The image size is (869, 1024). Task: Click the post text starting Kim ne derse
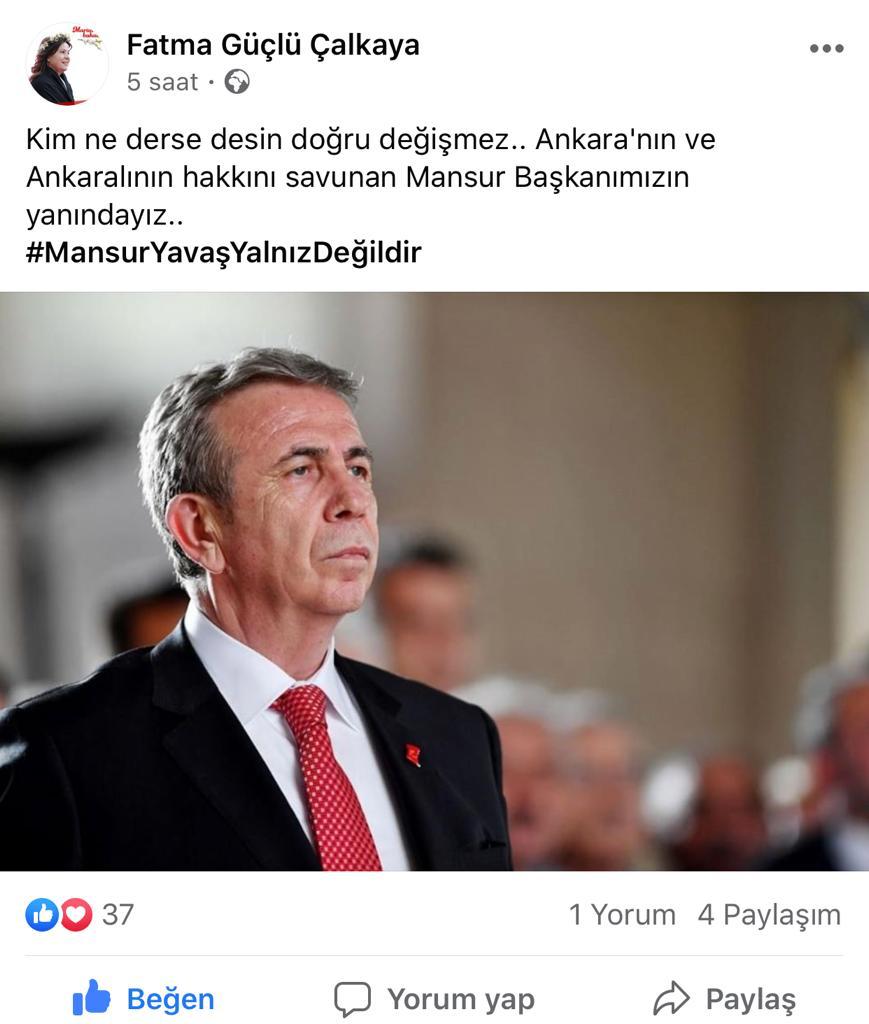coord(371,177)
